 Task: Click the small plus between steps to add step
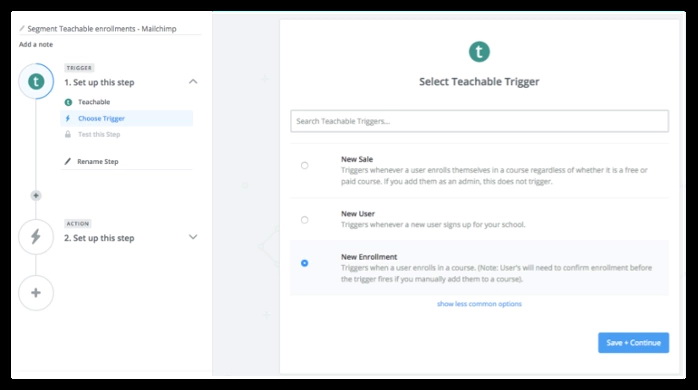pos(36,195)
